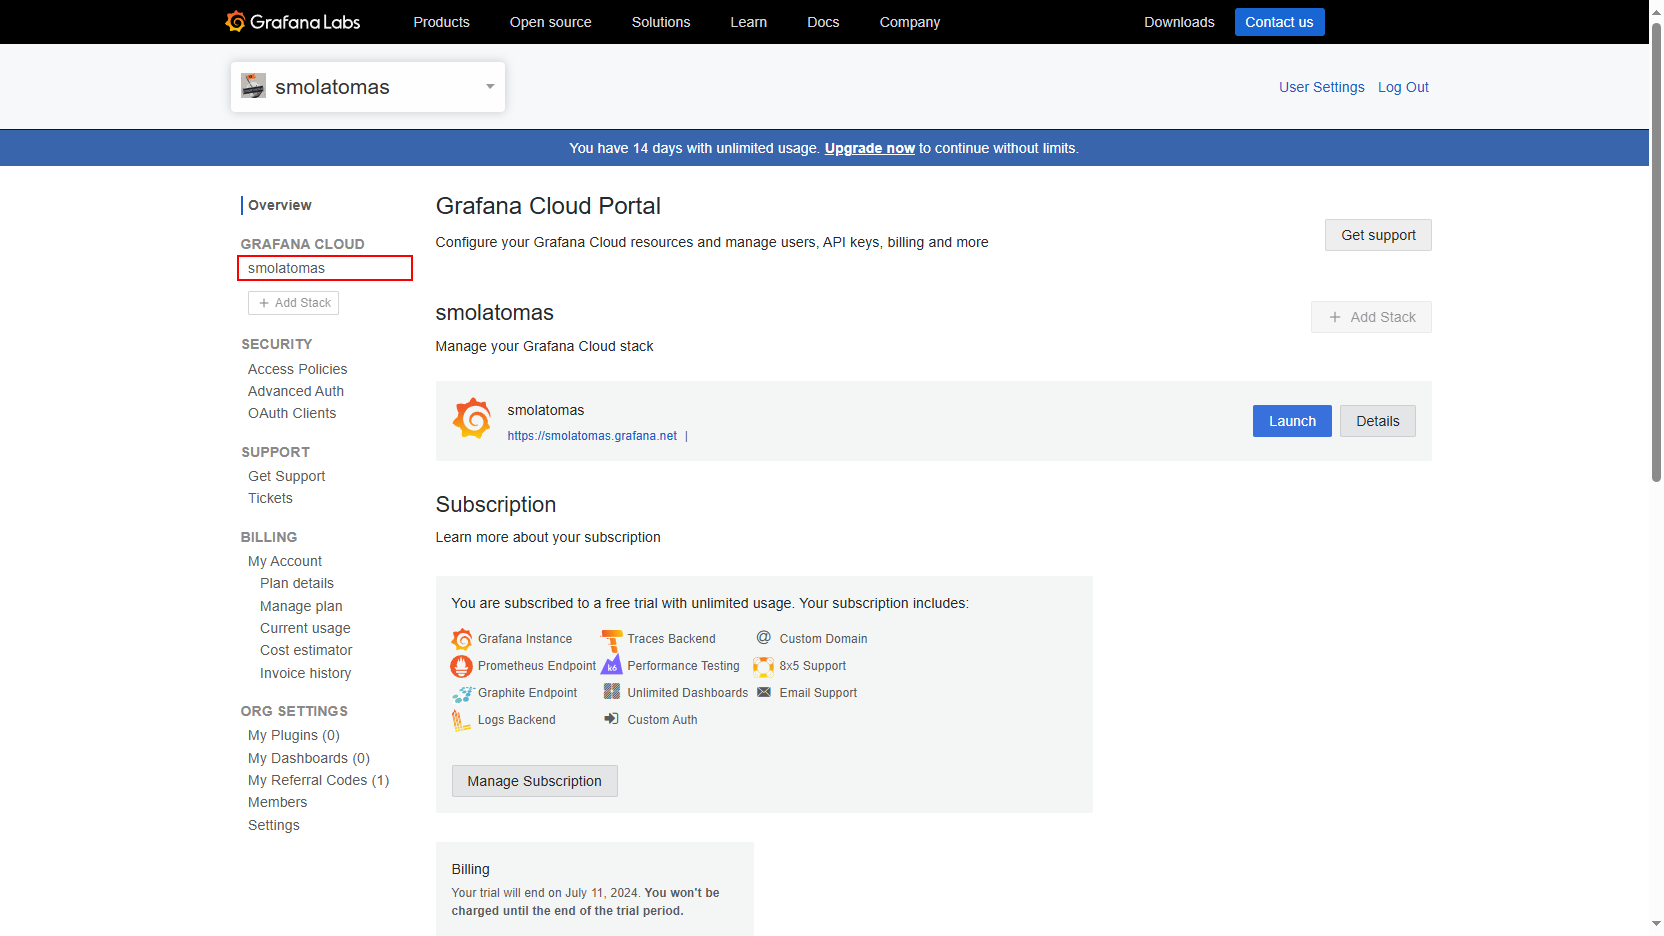
Task: Click the 'Grafana Cloud Portal' heading
Action: pos(548,206)
